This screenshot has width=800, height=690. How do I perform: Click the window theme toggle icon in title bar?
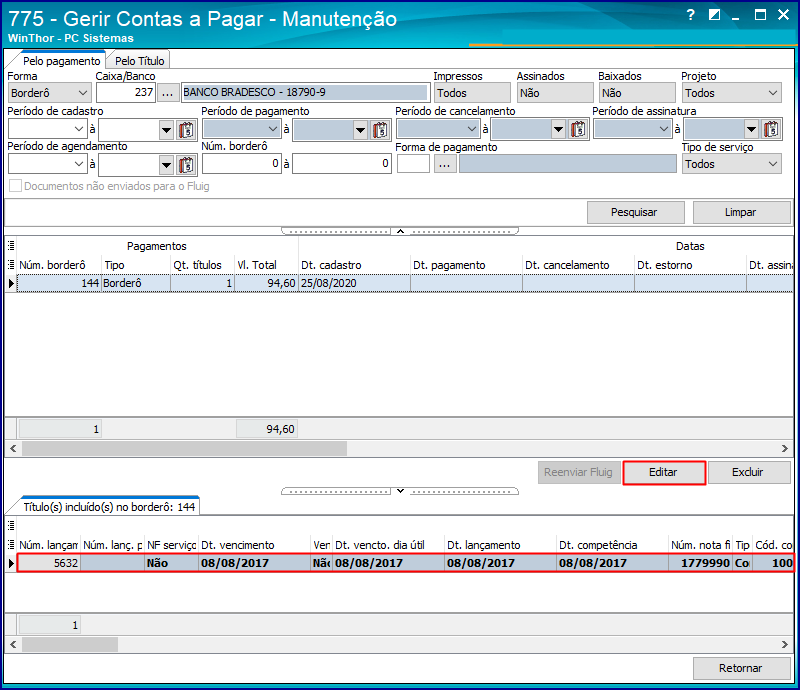pos(714,15)
